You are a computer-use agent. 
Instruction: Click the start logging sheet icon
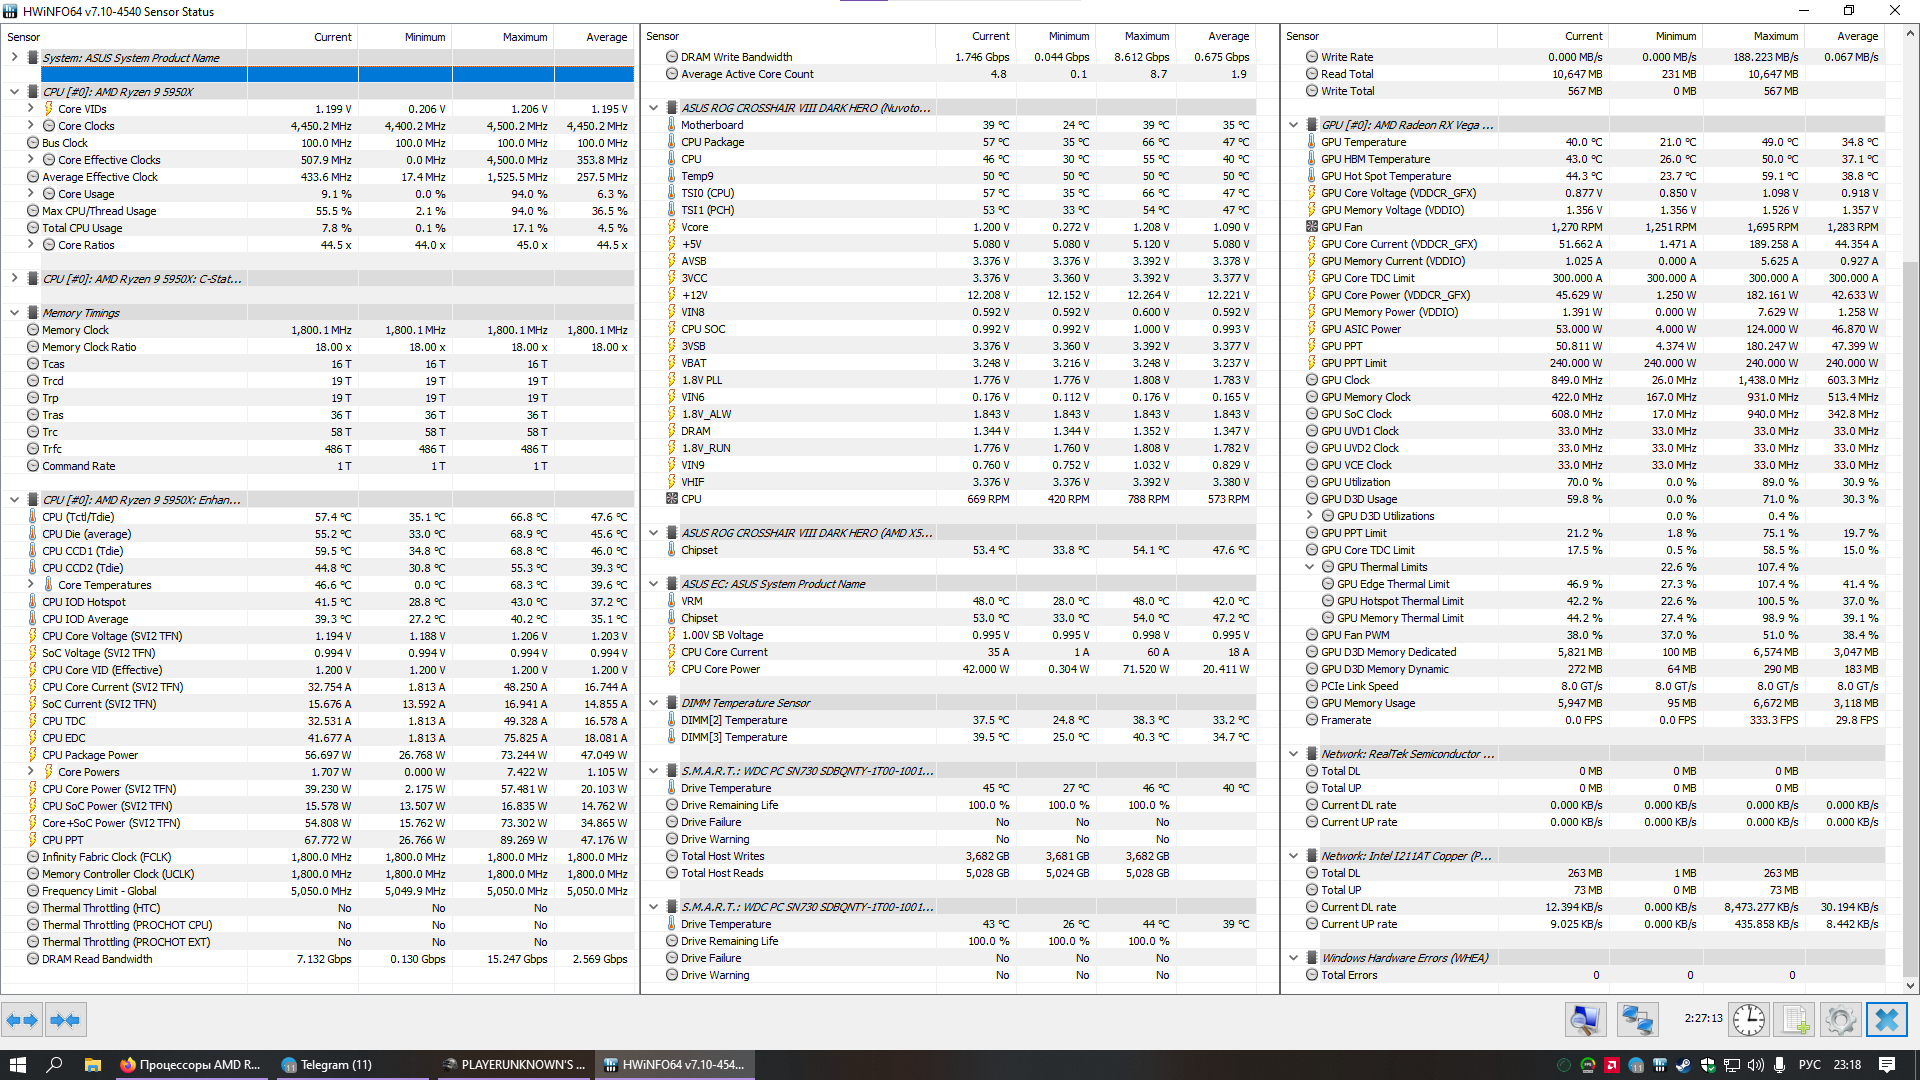click(x=1795, y=1020)
